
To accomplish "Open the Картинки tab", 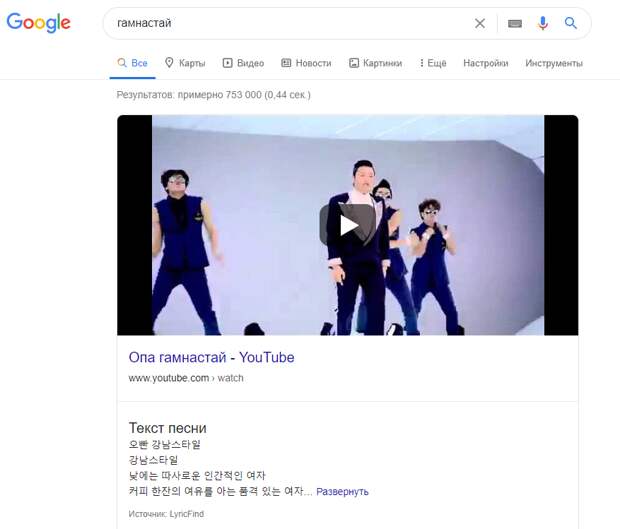I will [375, 63].
